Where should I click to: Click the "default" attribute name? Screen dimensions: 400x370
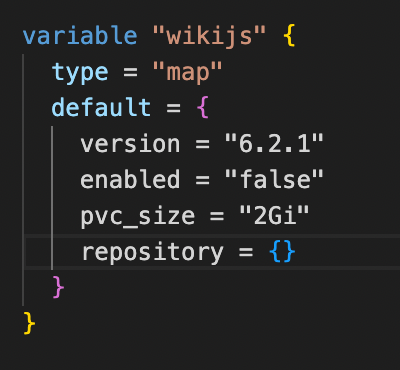pos(101,107)
